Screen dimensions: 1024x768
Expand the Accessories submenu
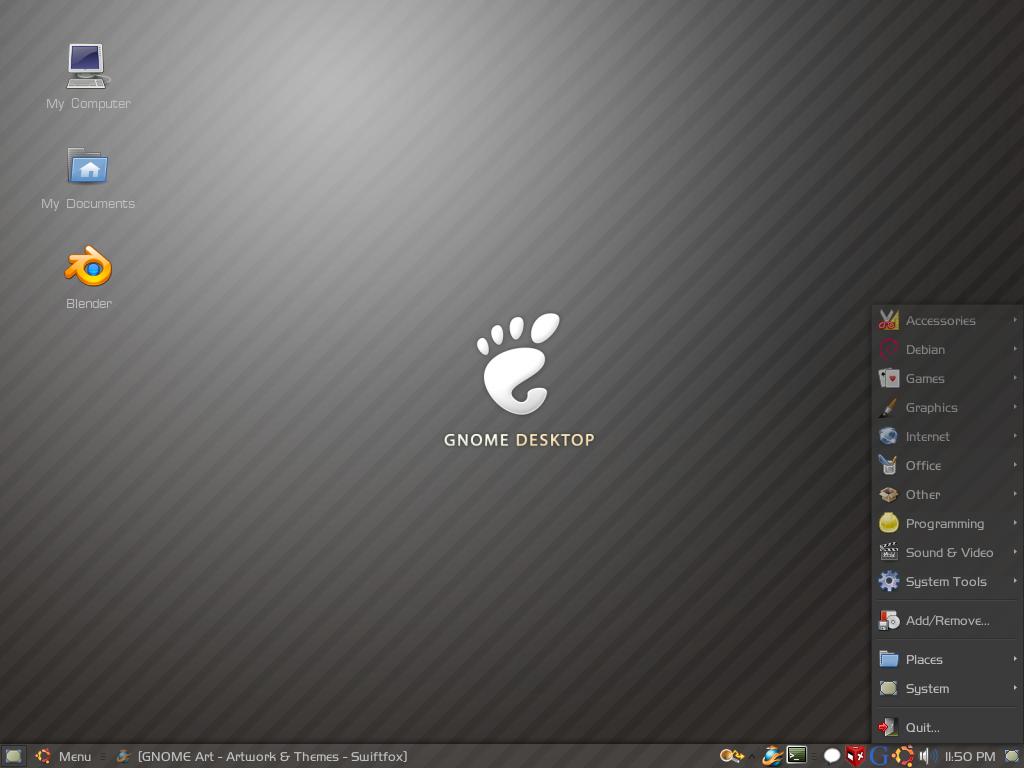pos(948,320)
